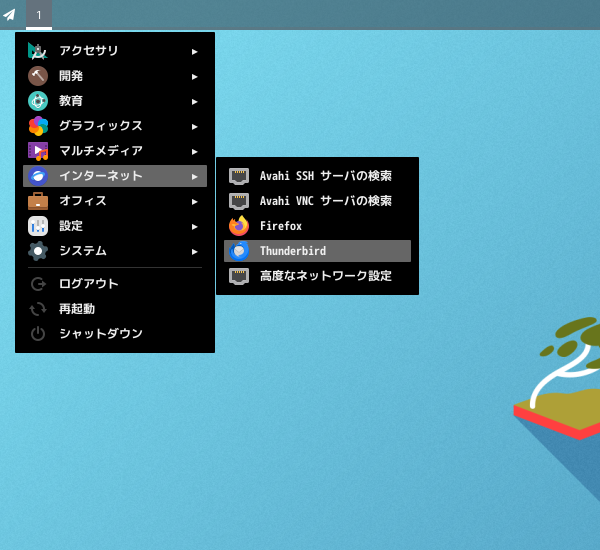Open the グラフィックス menu entry
The width and height of the screenshot is (600, 550).
tap(115, 126)
